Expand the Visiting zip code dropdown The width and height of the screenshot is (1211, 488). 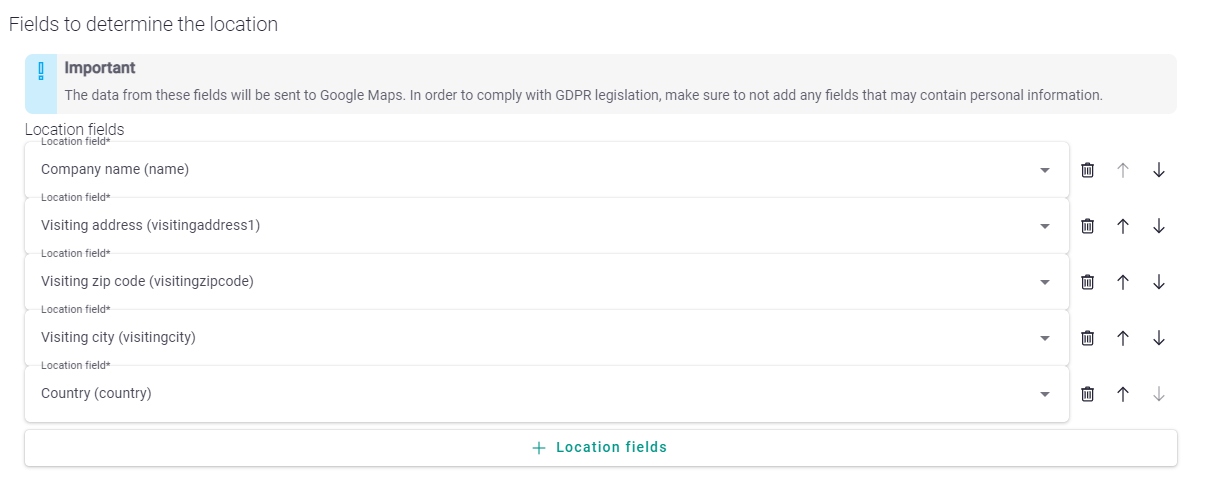[x=547, y=282]
